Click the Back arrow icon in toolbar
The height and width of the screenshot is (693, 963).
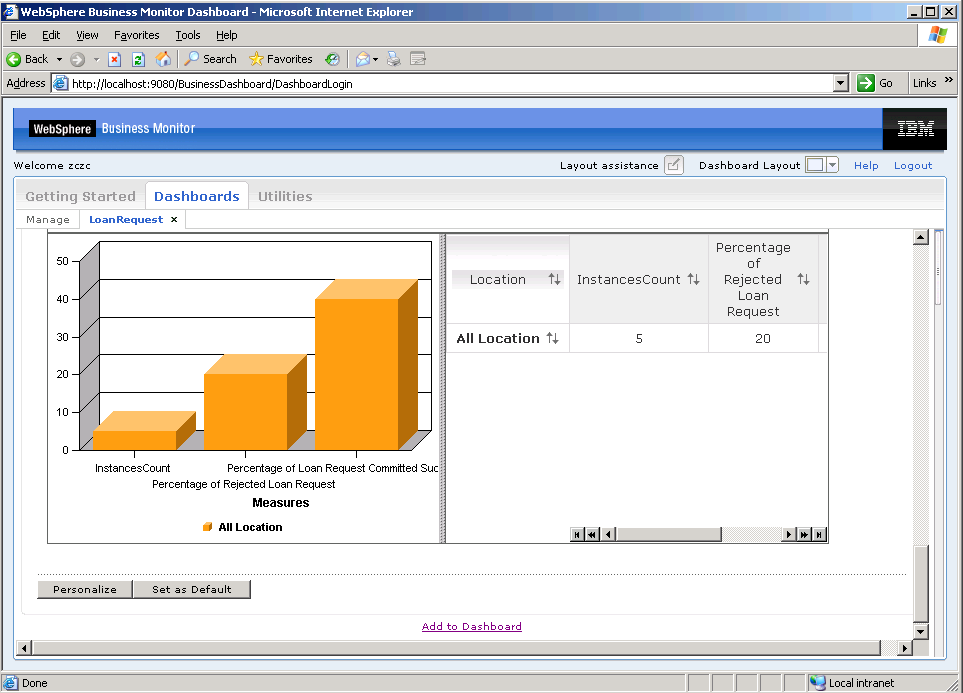[x=14, y=59]
